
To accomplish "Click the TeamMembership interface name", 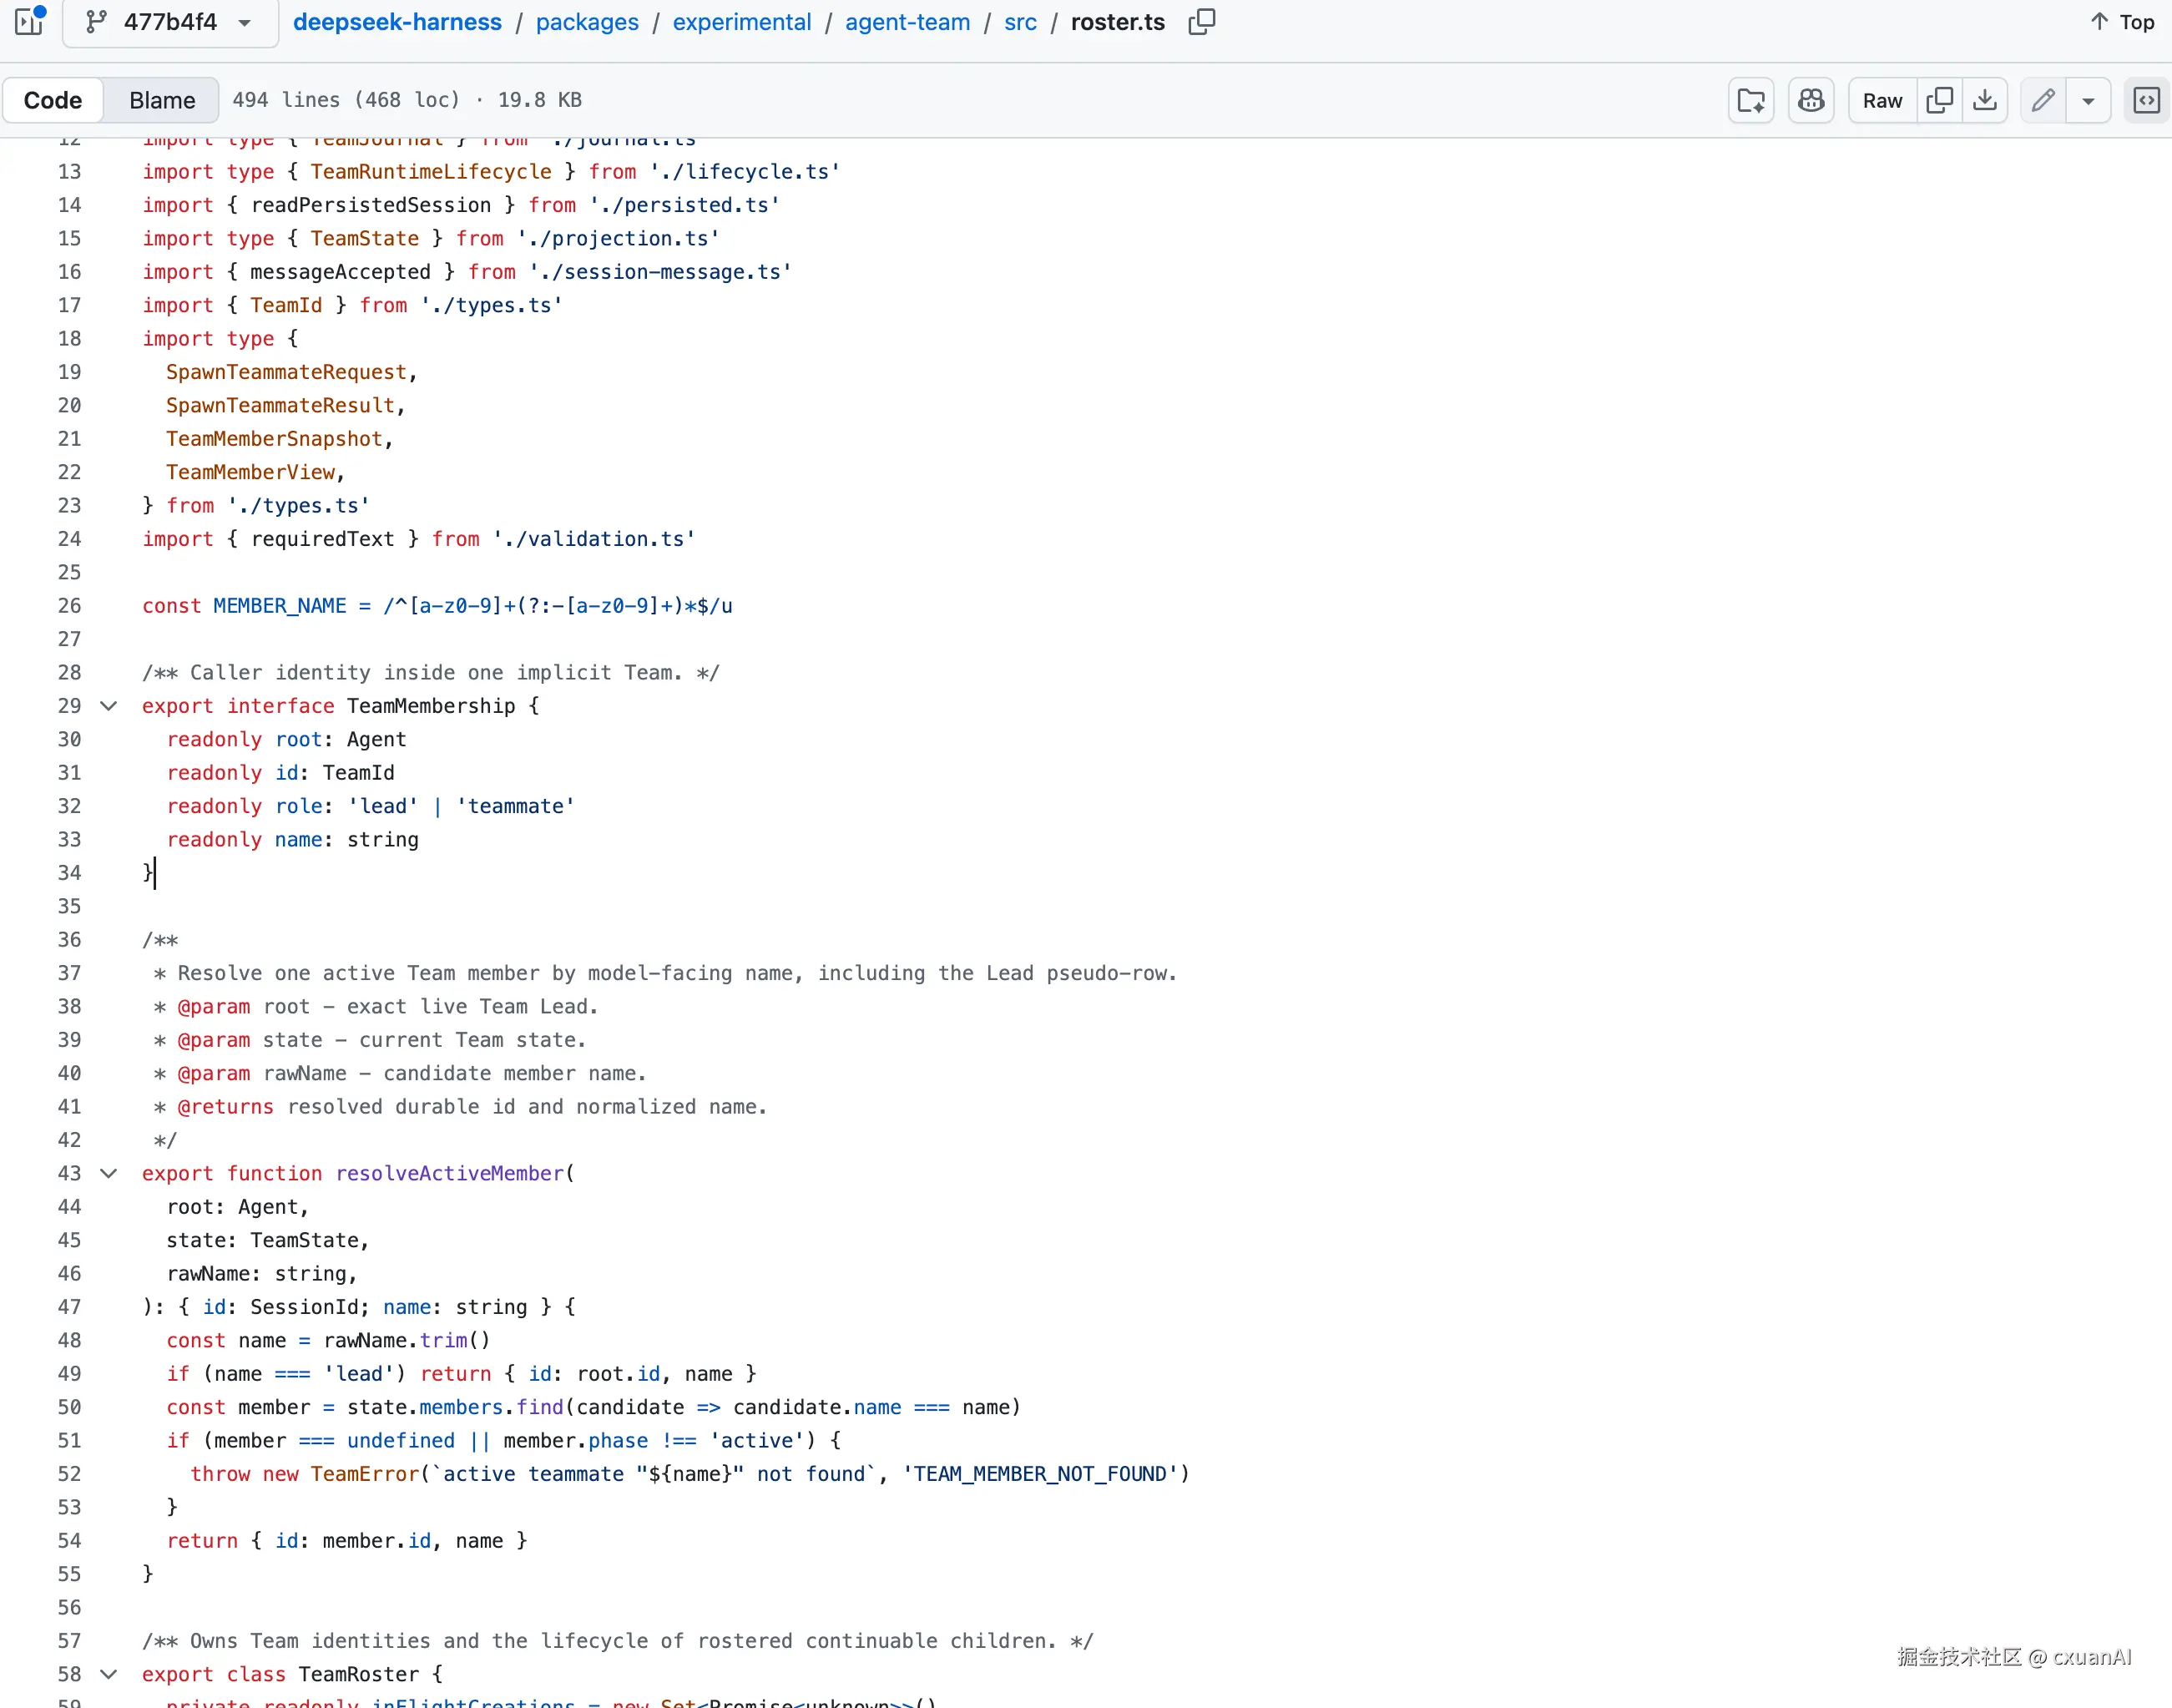I will (x=431, y=706).
